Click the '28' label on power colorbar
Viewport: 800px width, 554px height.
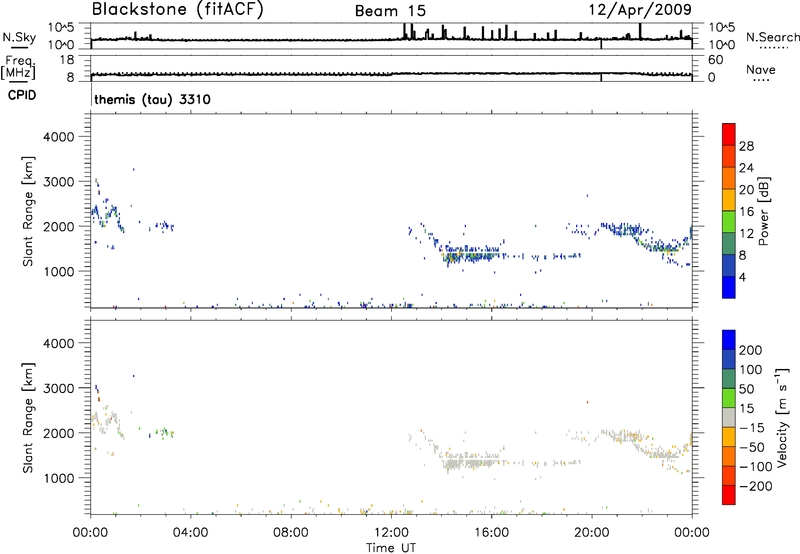[746, 146]
